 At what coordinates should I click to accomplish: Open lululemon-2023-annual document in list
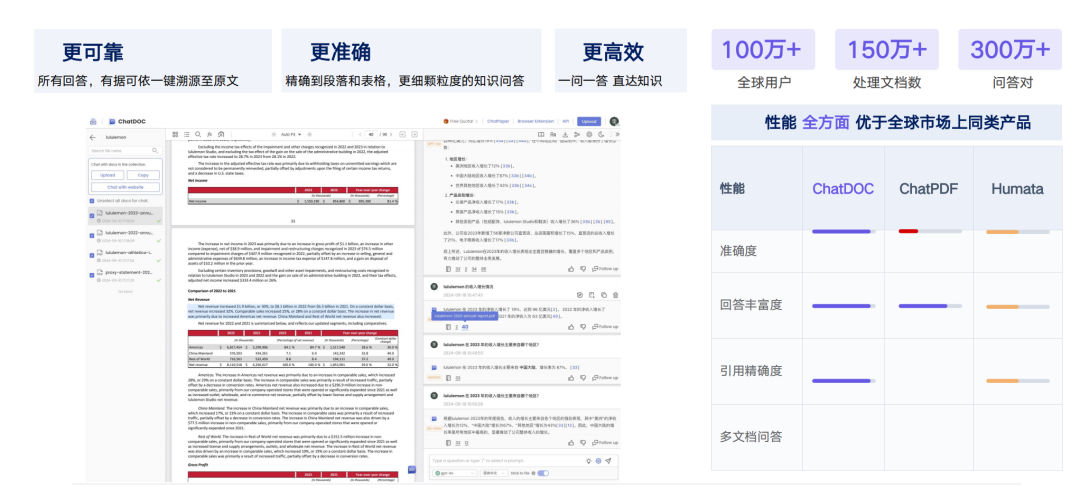pos(125,217)
